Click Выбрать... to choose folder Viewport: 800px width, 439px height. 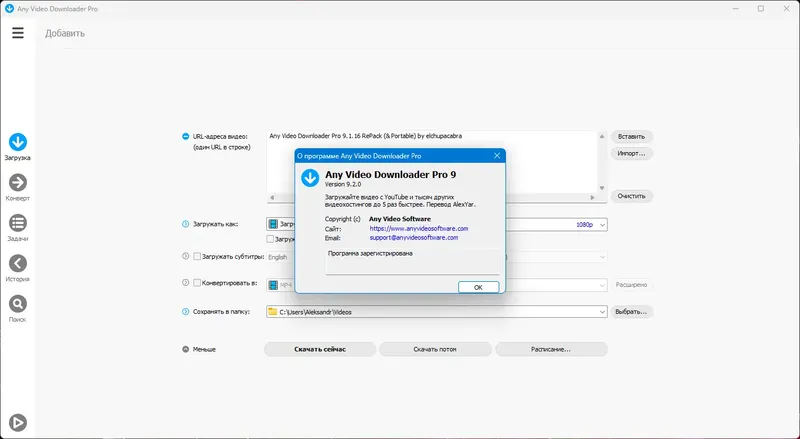[x=632, y=311]
